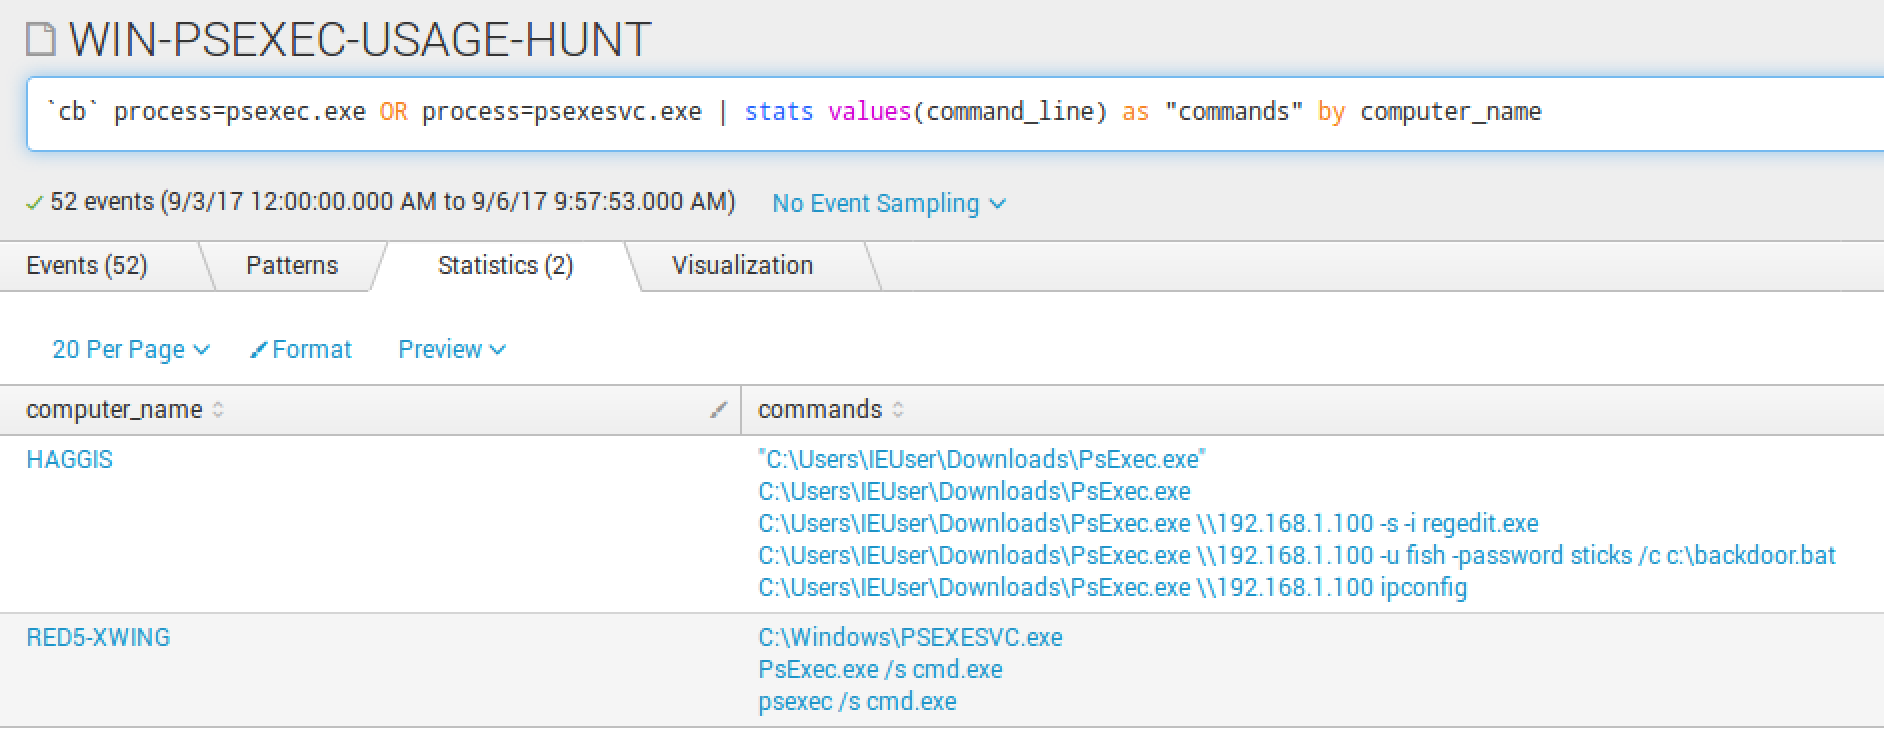The height and width of the screenshot is (754, 1884).
Task: Click the regedit.exe PsExec command value
Action: [x=1148, y=523]
